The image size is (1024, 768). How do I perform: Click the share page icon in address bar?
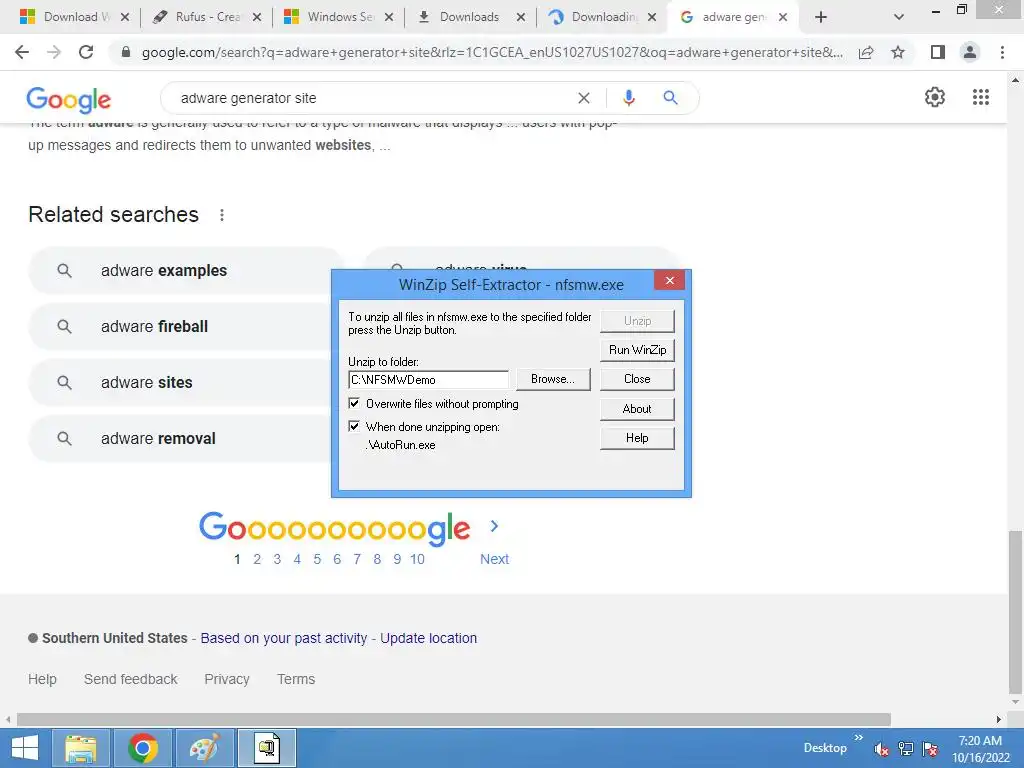(866, 52)
